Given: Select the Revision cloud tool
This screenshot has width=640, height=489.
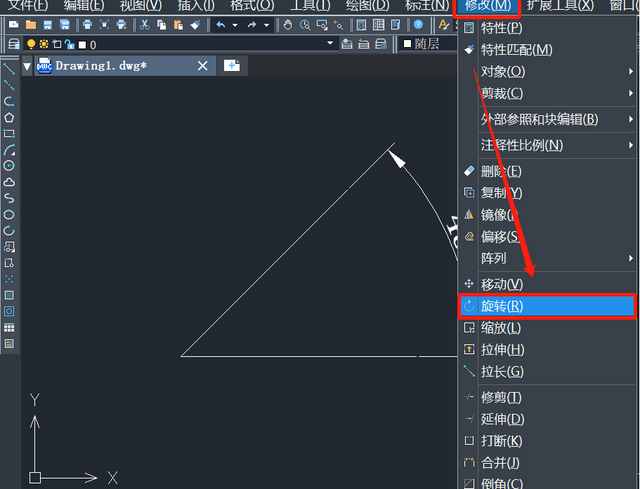Looking at the screenshot, I should [9, 182].
